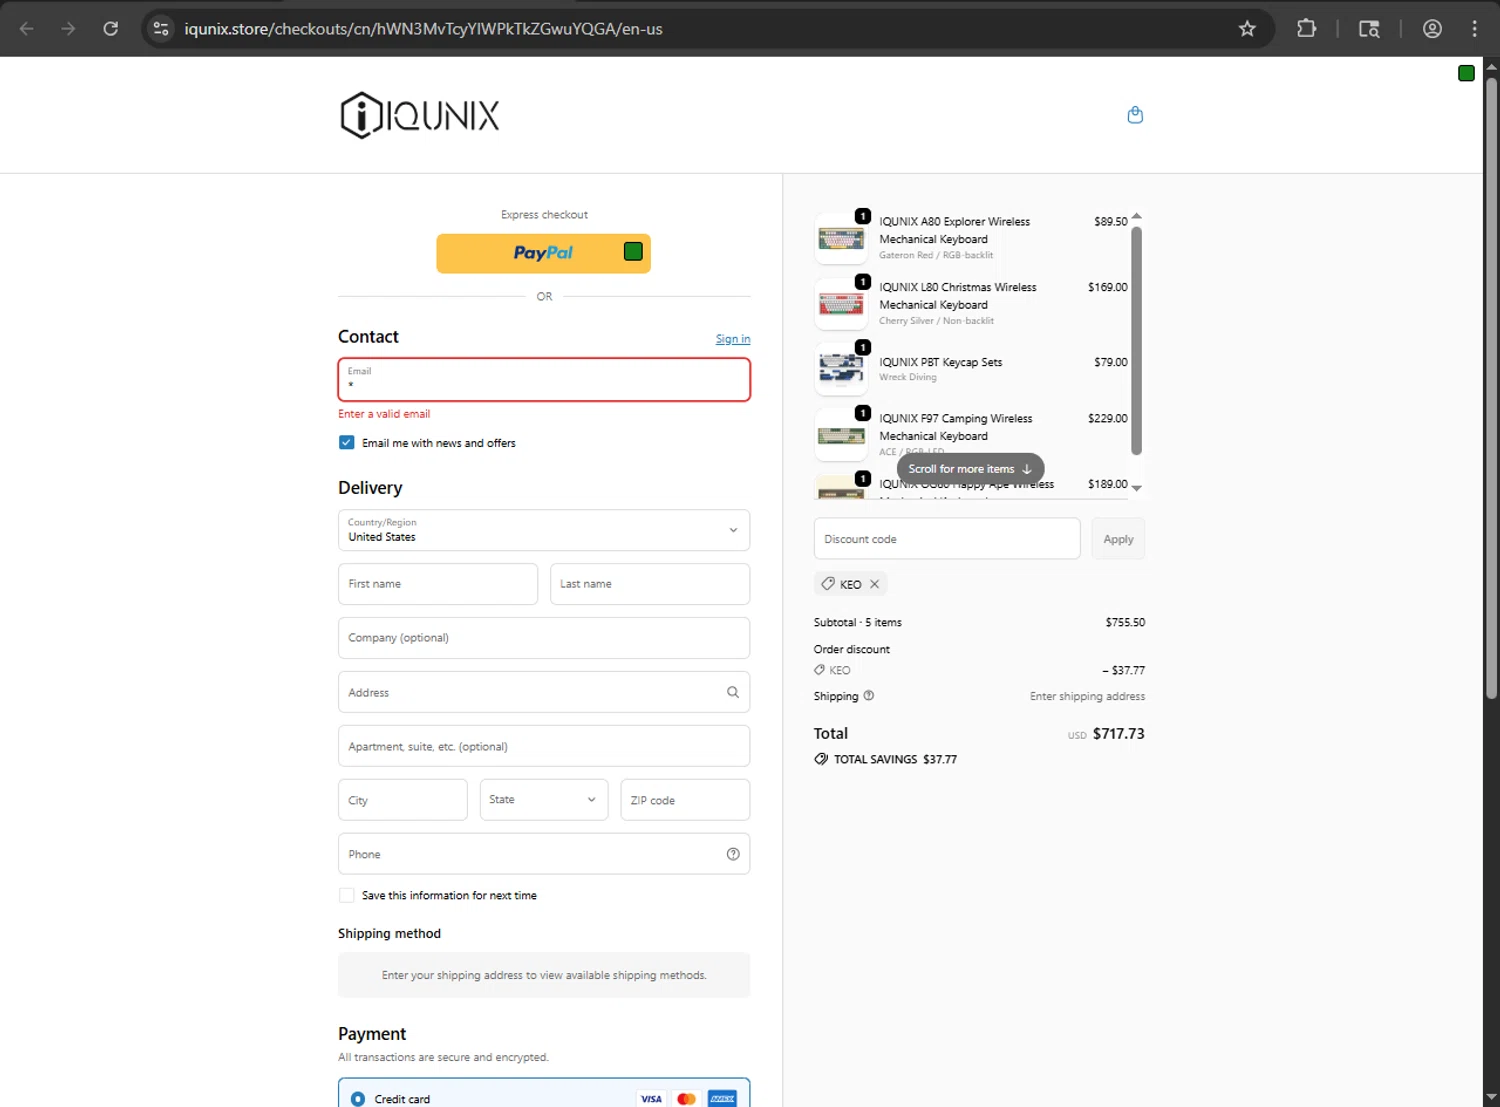Click the Enter a valid email error
The height and width of the screenshot is (1107, 1500).
[x=384, y=414]
